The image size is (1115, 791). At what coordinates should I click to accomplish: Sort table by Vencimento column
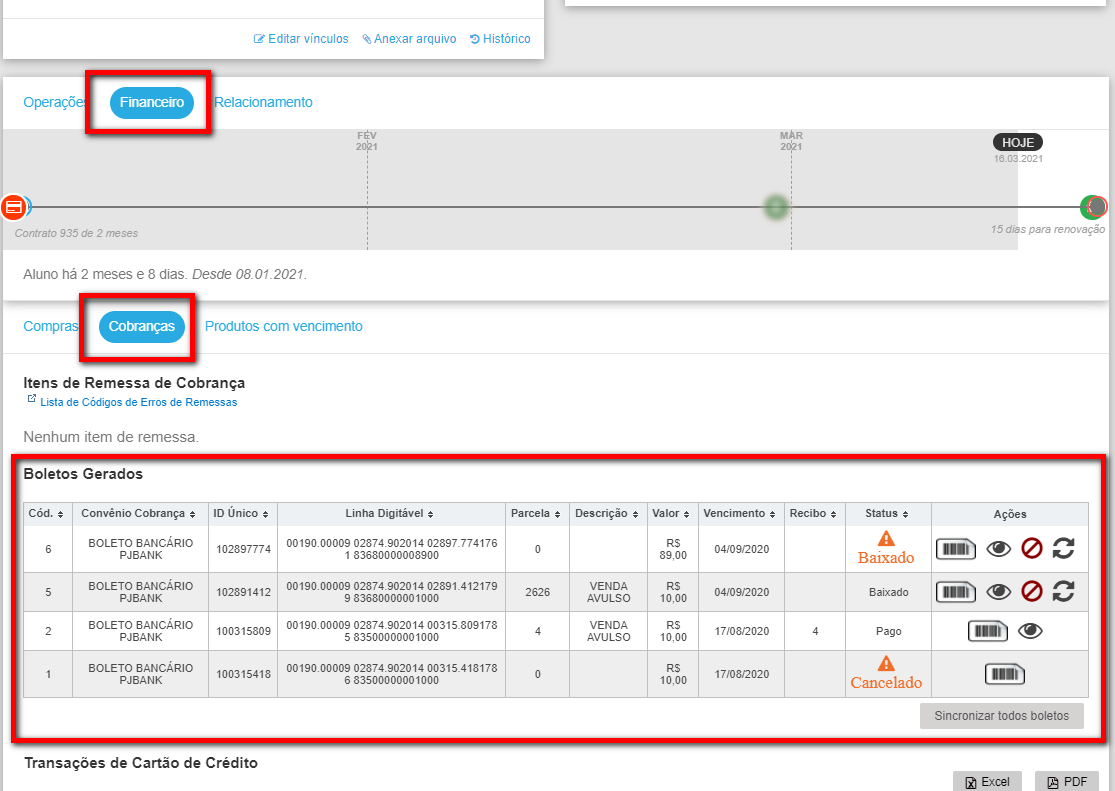(x=739, y=513)
